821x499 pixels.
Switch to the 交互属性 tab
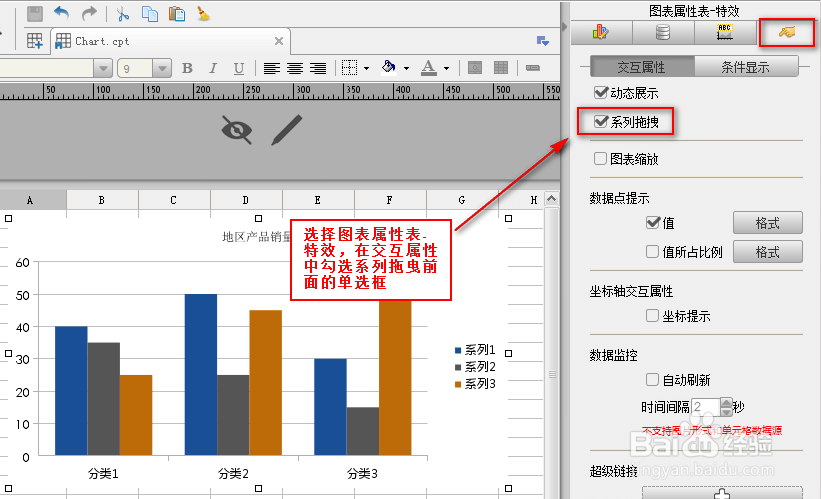642,67
